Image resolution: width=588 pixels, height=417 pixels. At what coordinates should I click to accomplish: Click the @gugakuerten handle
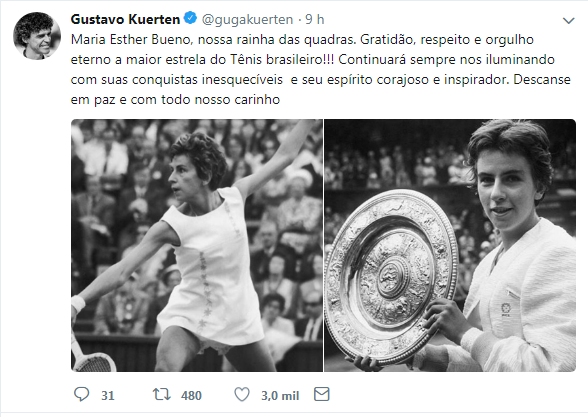point(247,20)
